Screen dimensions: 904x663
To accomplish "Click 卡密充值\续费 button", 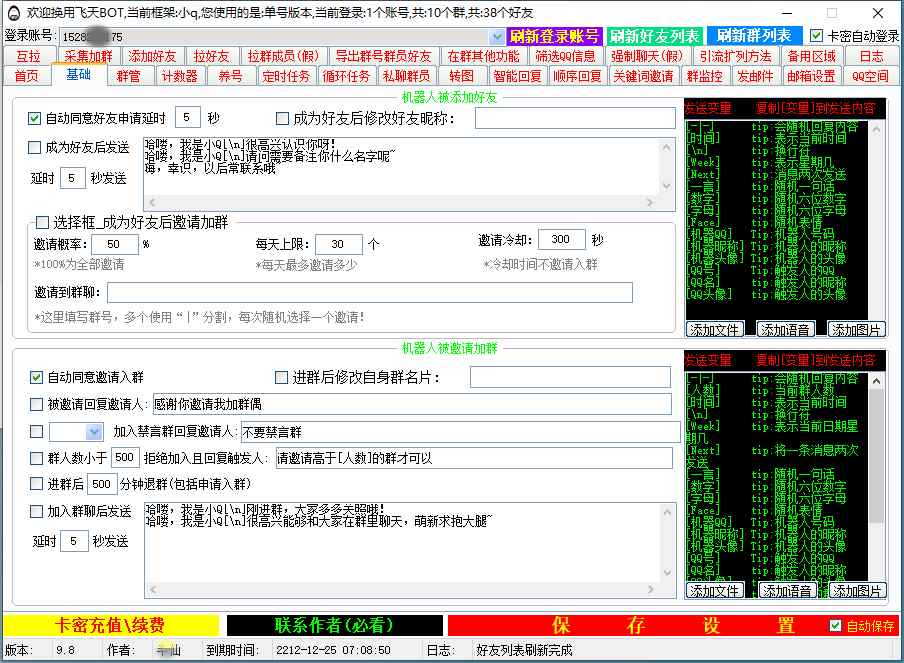I will point(111,626).
